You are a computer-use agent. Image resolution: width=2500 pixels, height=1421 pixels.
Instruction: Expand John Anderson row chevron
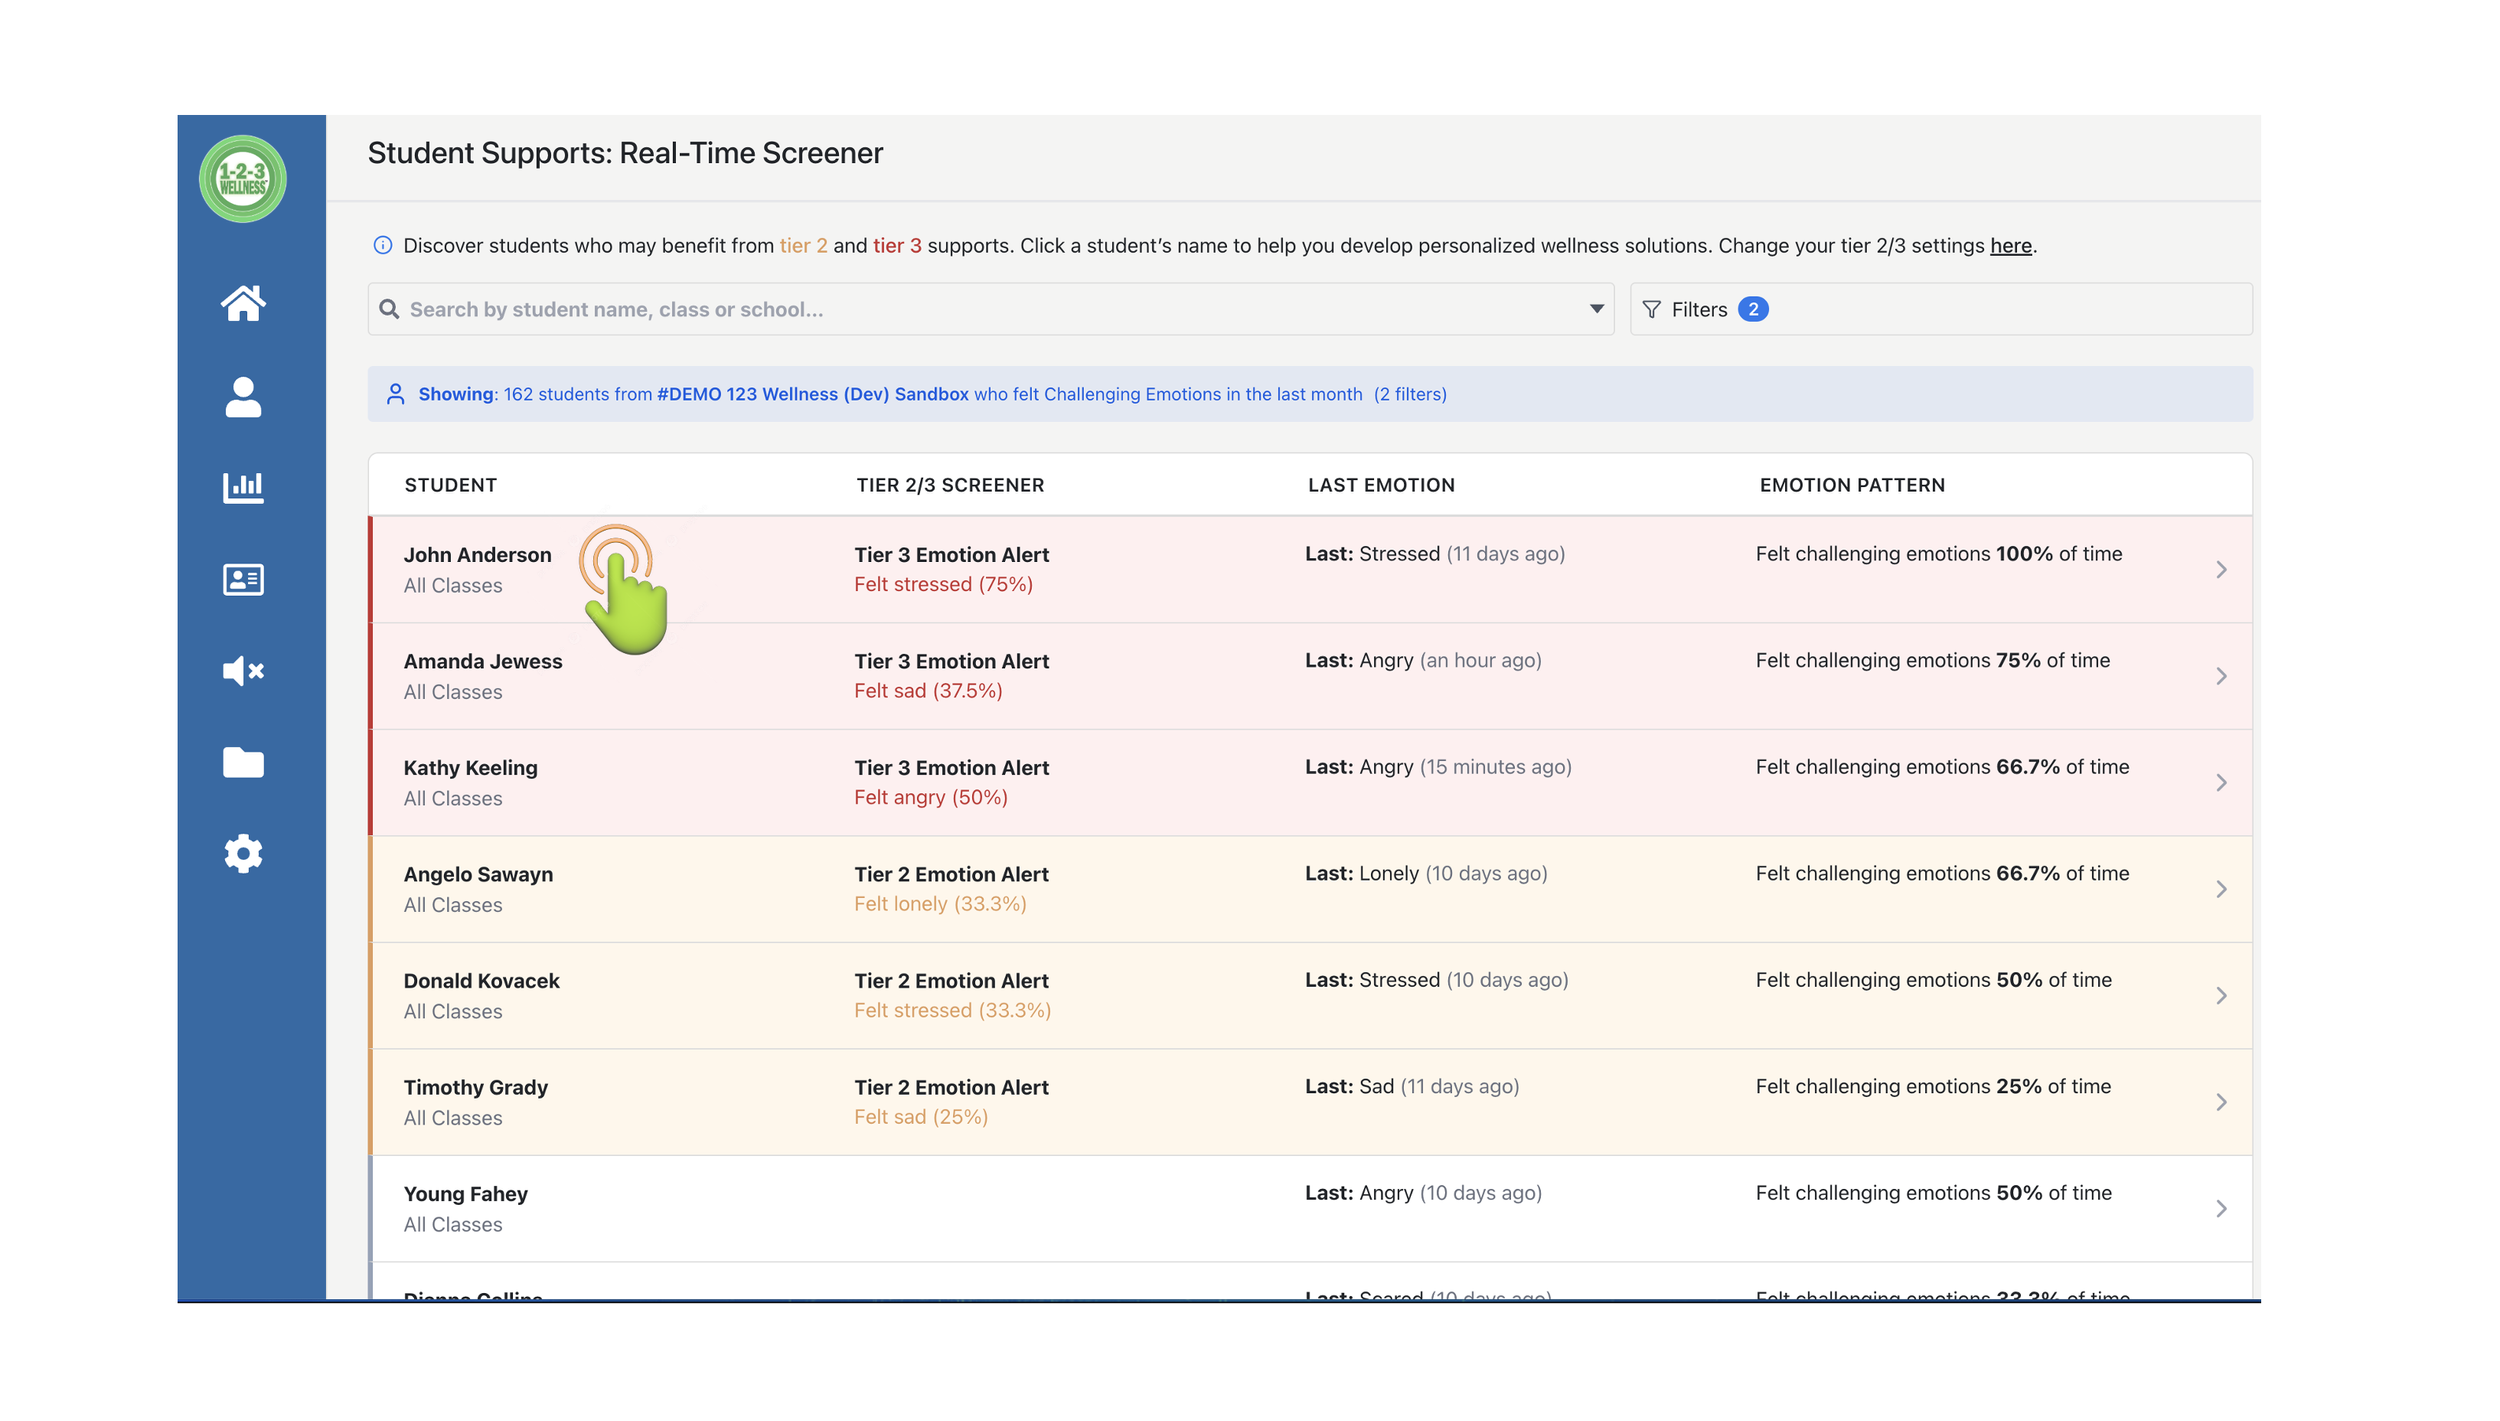2220,569
